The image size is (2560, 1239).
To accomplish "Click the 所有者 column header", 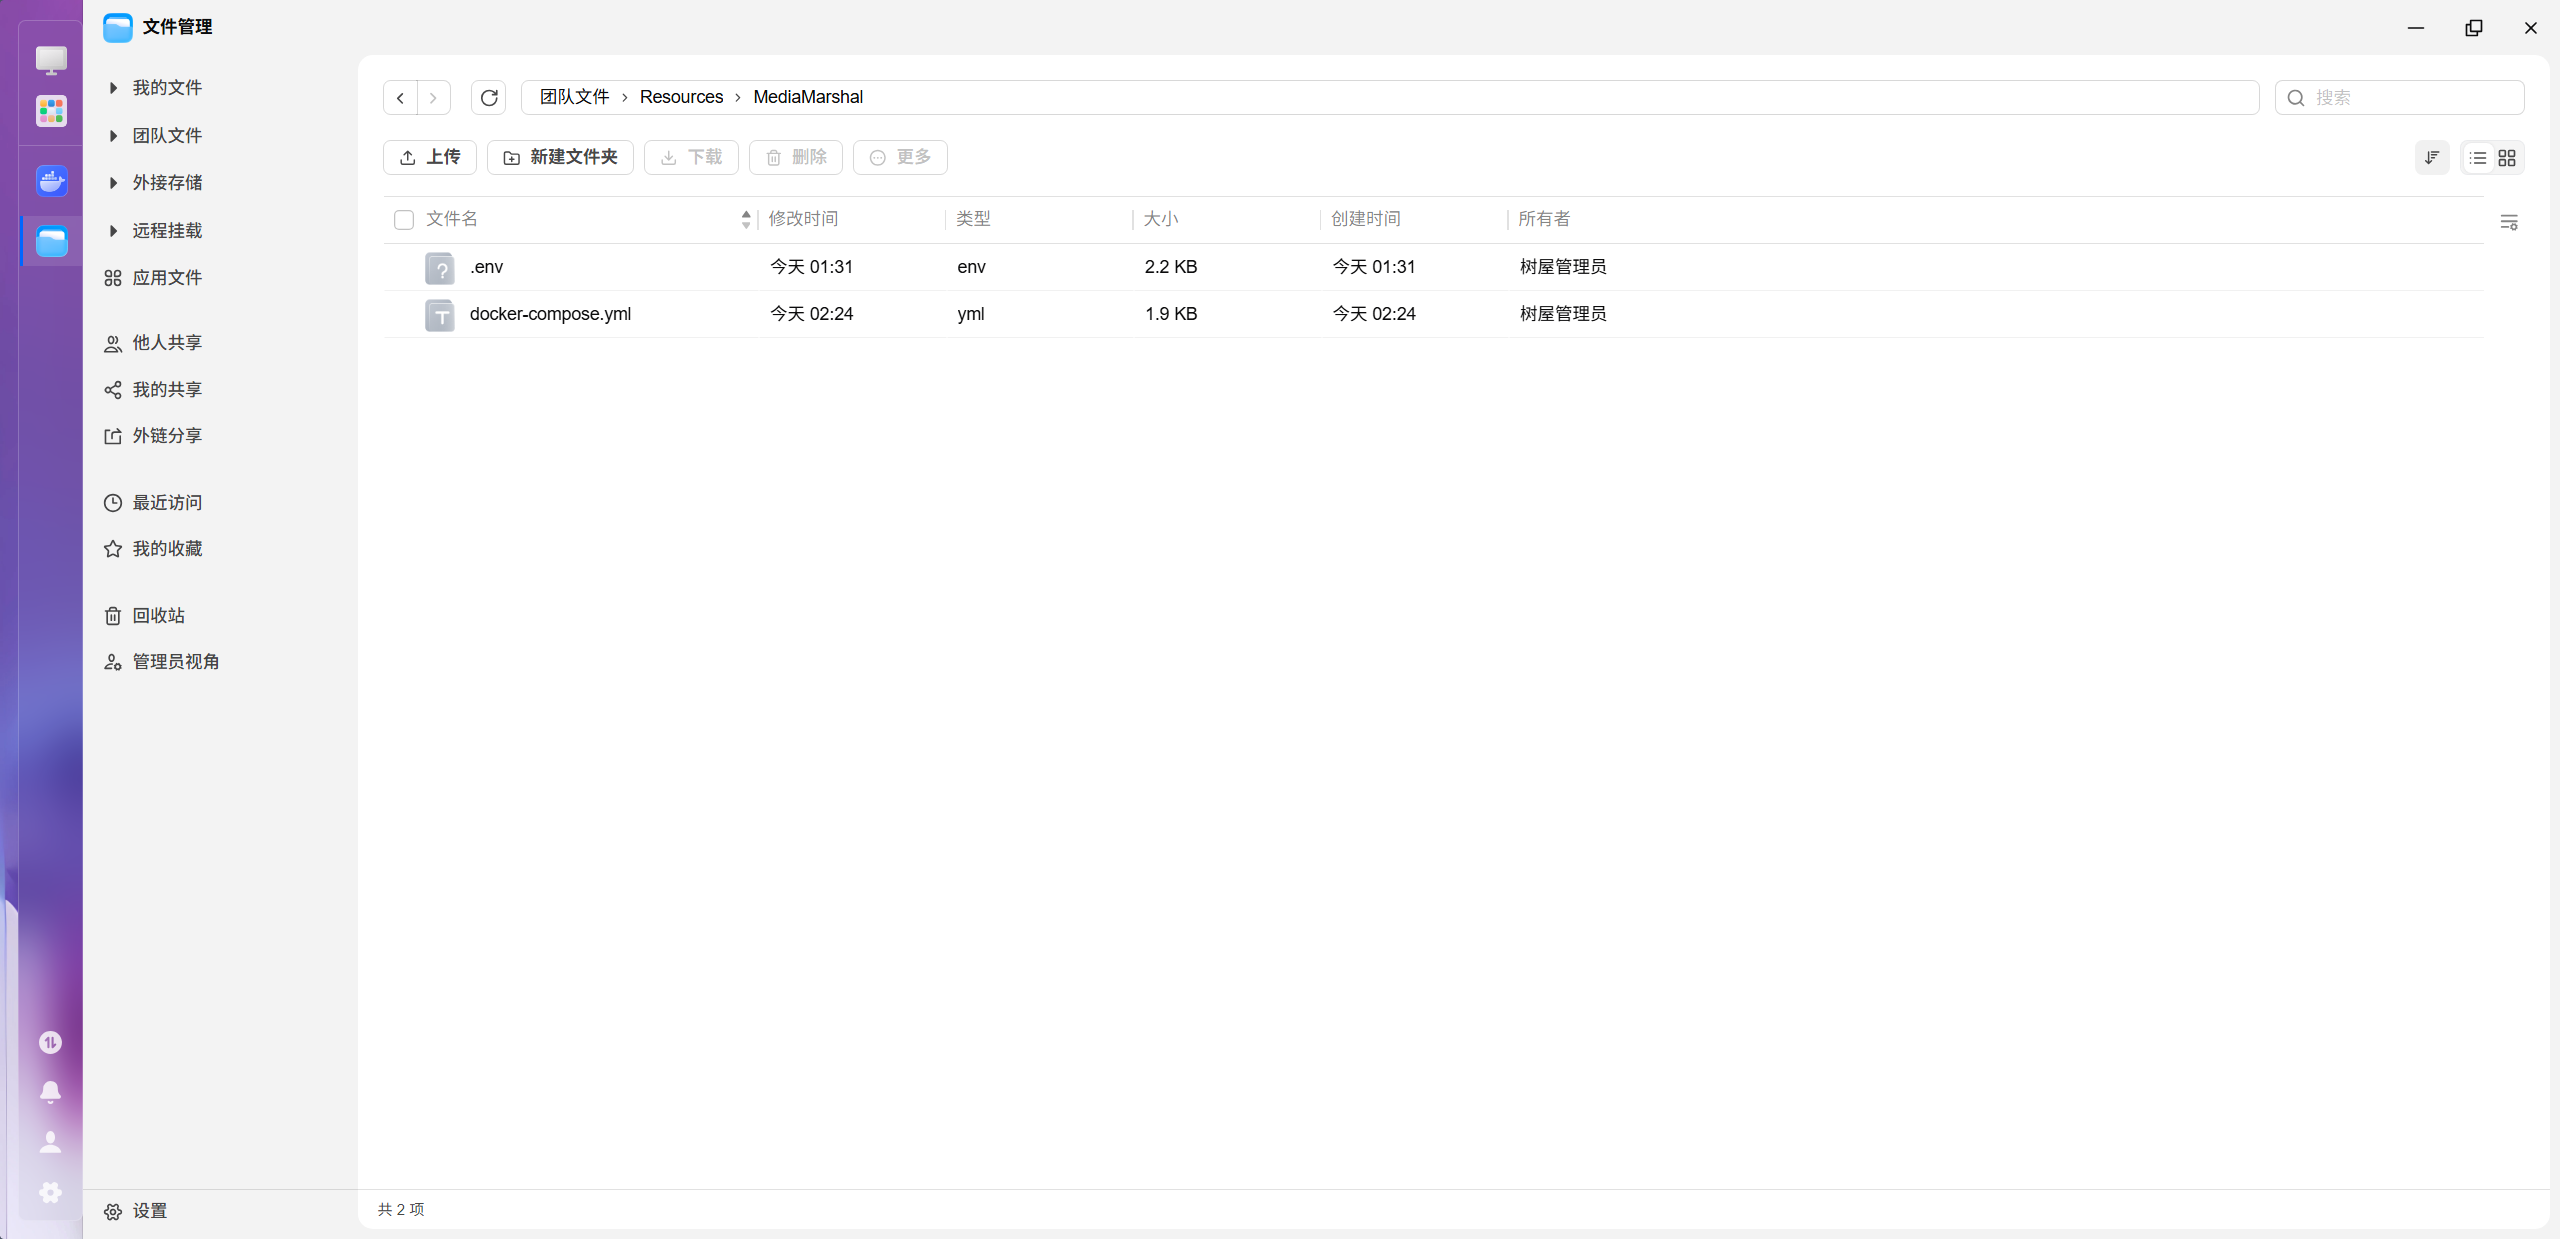I will (x=1544, y=219).
